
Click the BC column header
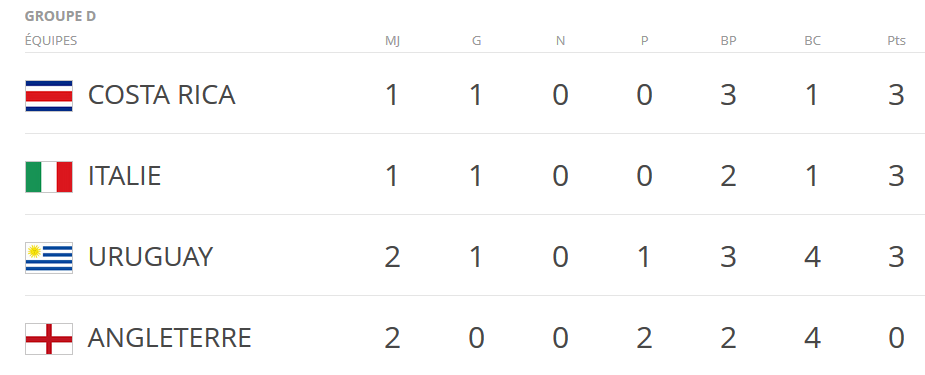click(x=812, y=41)
